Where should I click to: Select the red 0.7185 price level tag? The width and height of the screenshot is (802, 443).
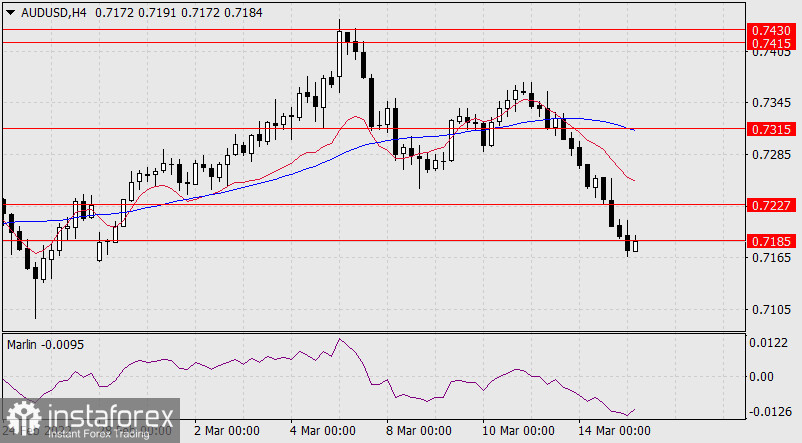click(x=772, y=241)
